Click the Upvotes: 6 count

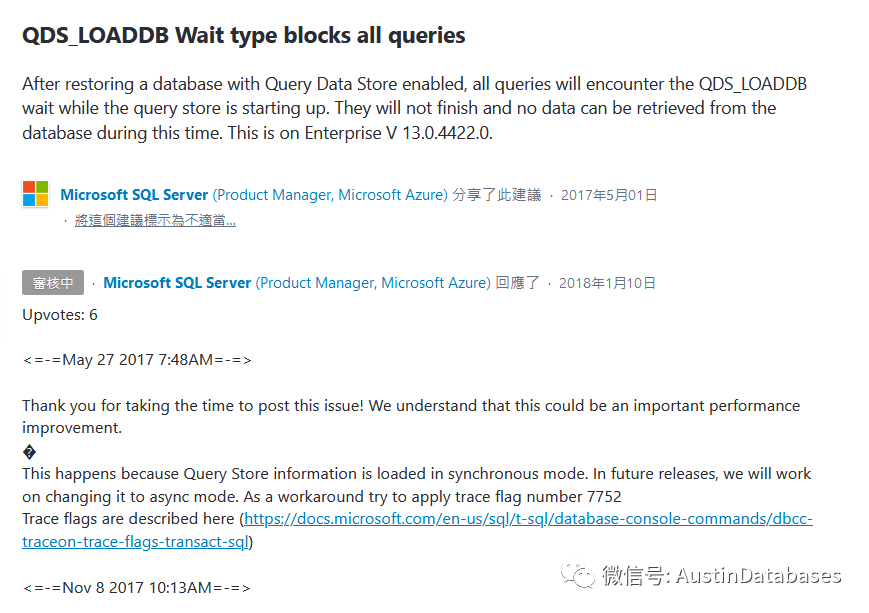[x=60, y=315]
